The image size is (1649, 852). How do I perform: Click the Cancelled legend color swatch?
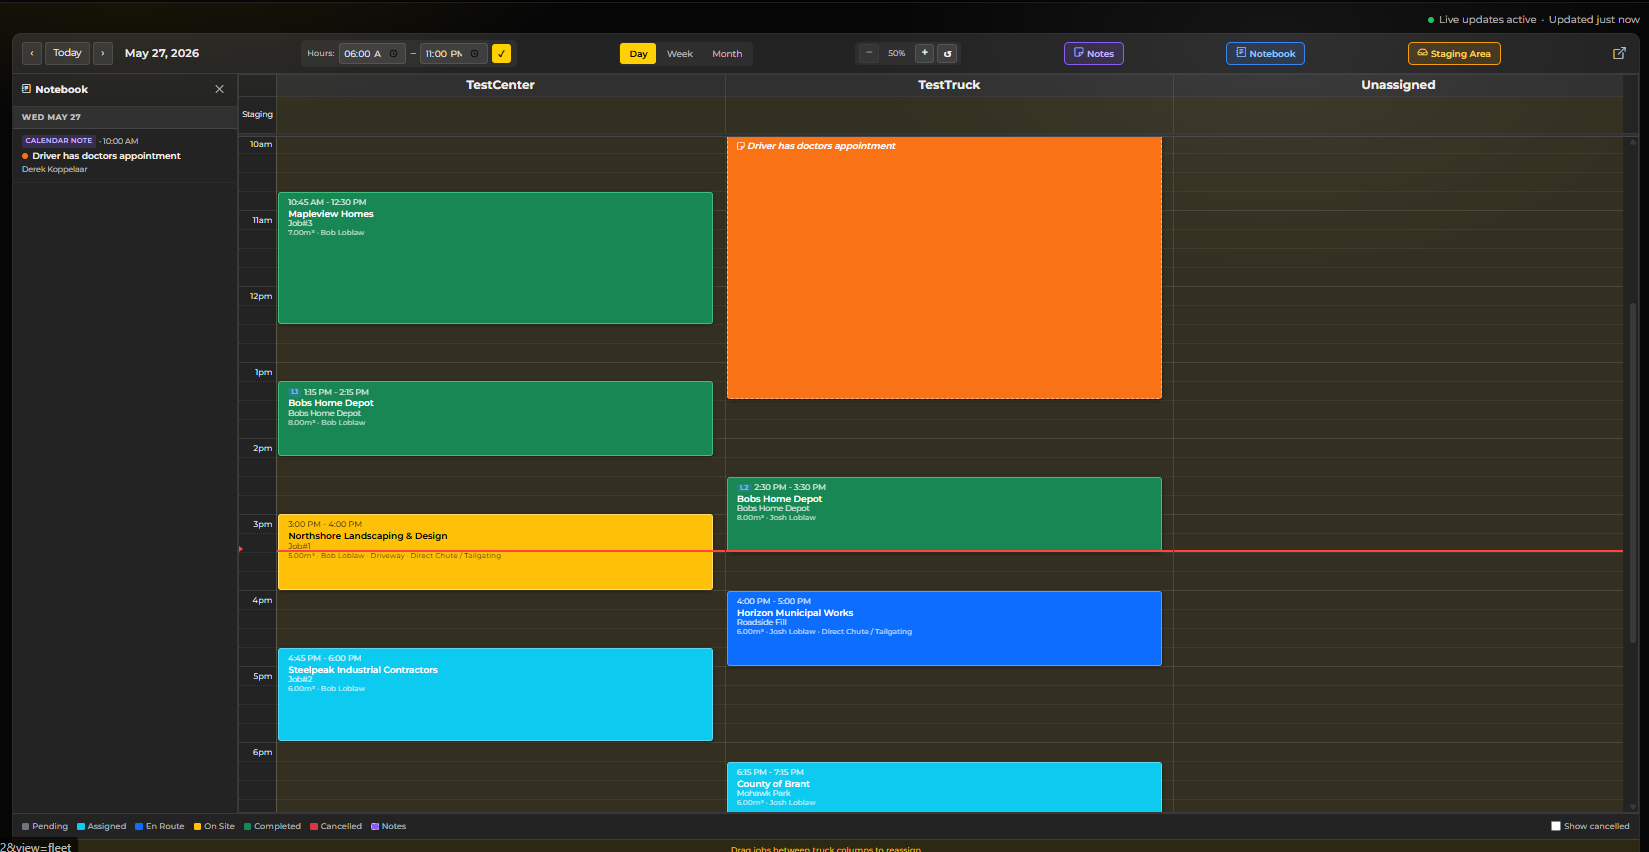(x=314, y=826)
